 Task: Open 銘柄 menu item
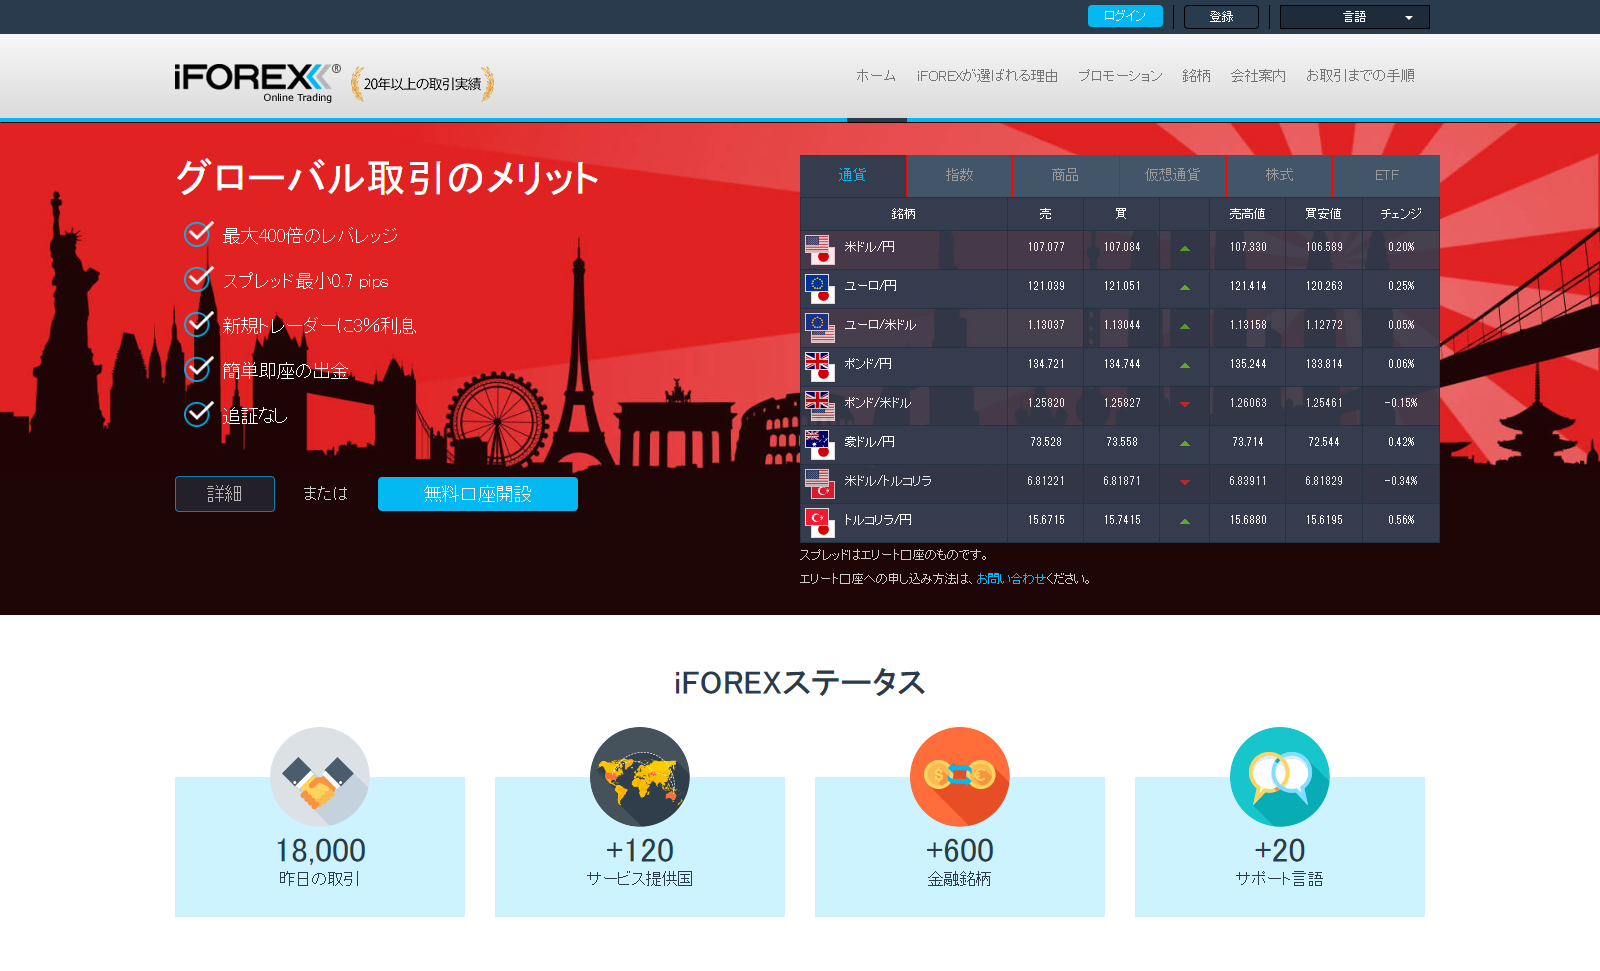pos(1196,76)
